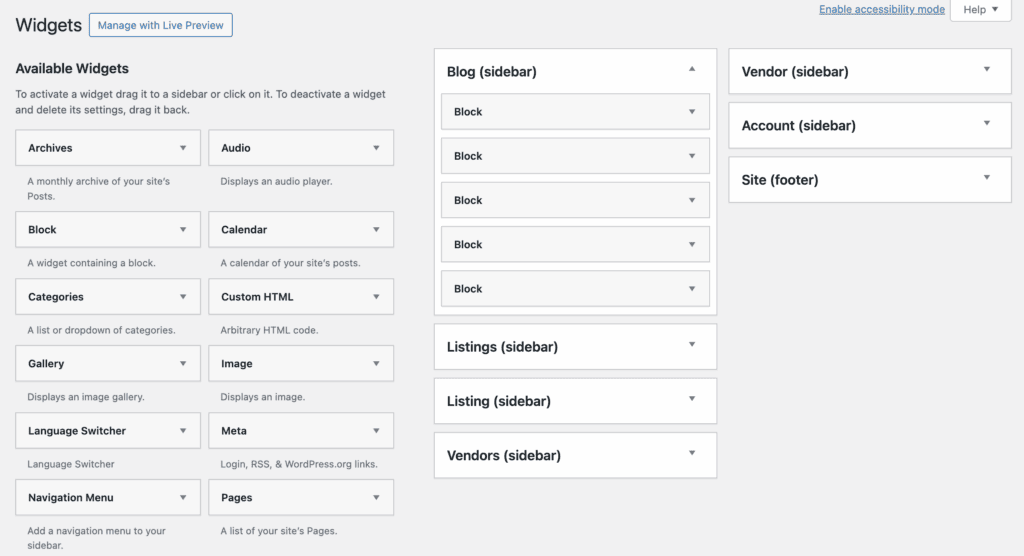This screenshot has width=1024, height=556.
Task: Click 'A calendar of your site's posts.' description
Action: tap(290, 263)
